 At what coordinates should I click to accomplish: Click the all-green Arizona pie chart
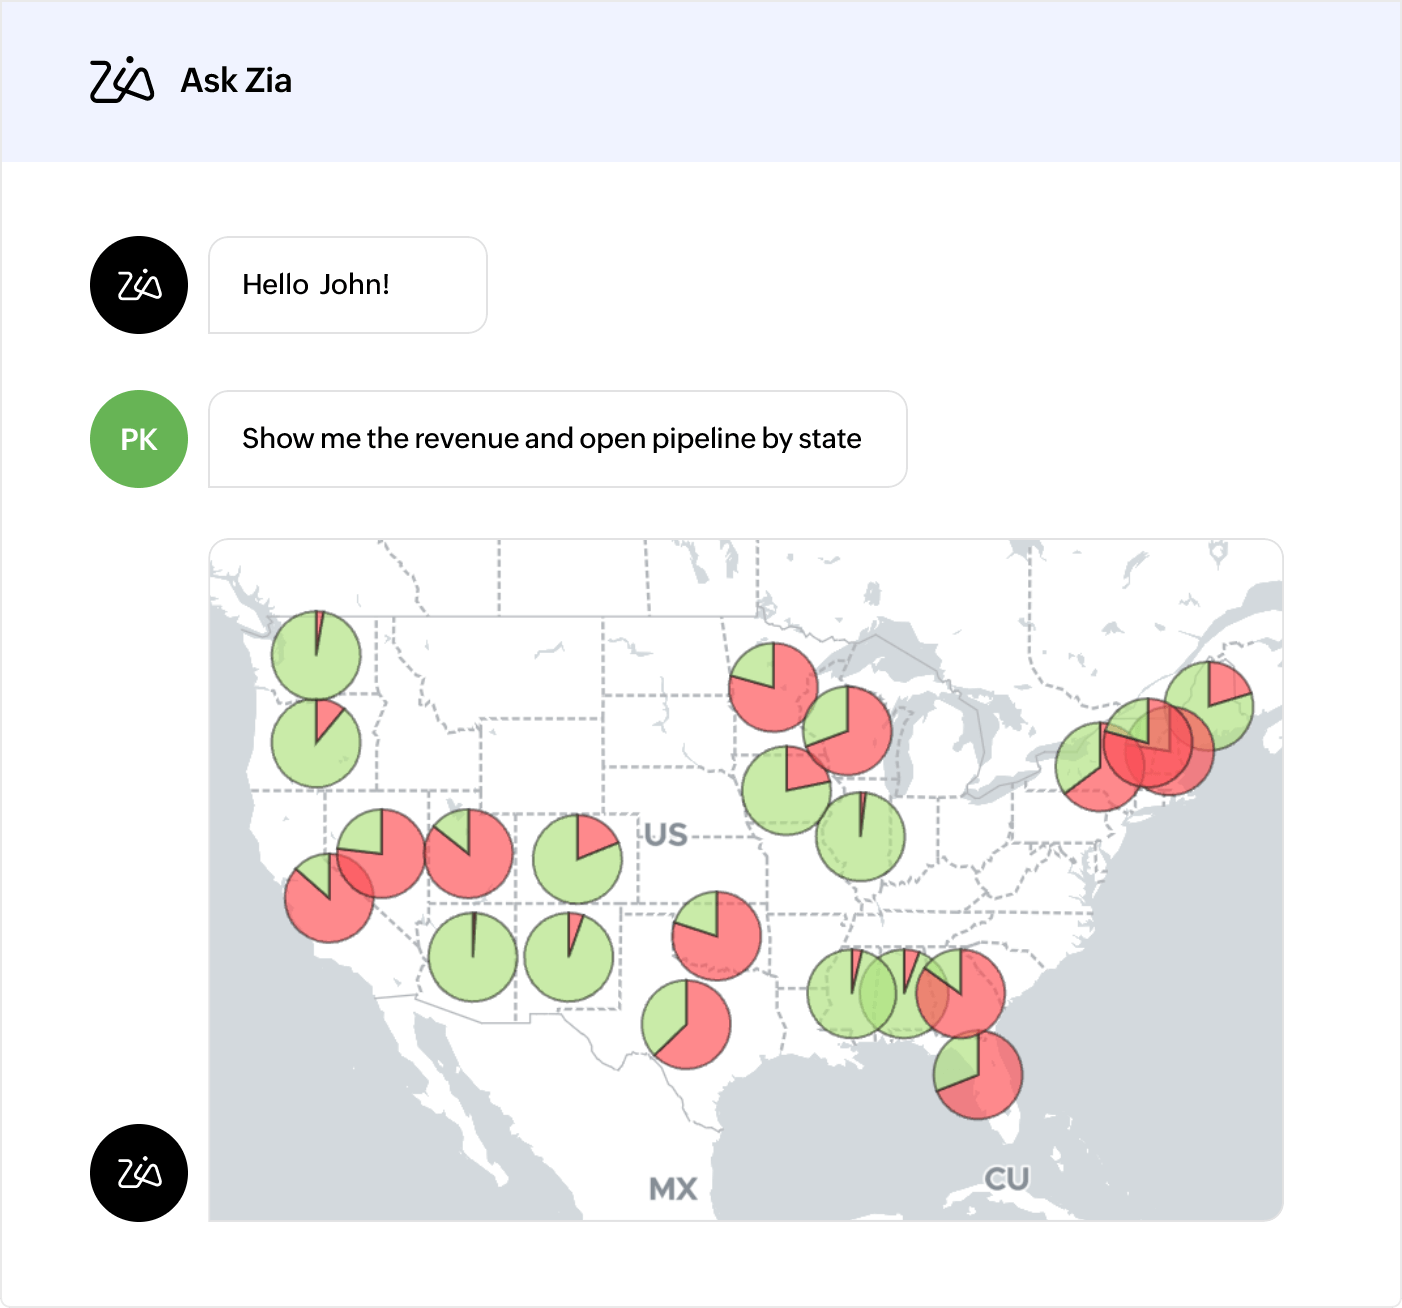[x=473, y=957]
